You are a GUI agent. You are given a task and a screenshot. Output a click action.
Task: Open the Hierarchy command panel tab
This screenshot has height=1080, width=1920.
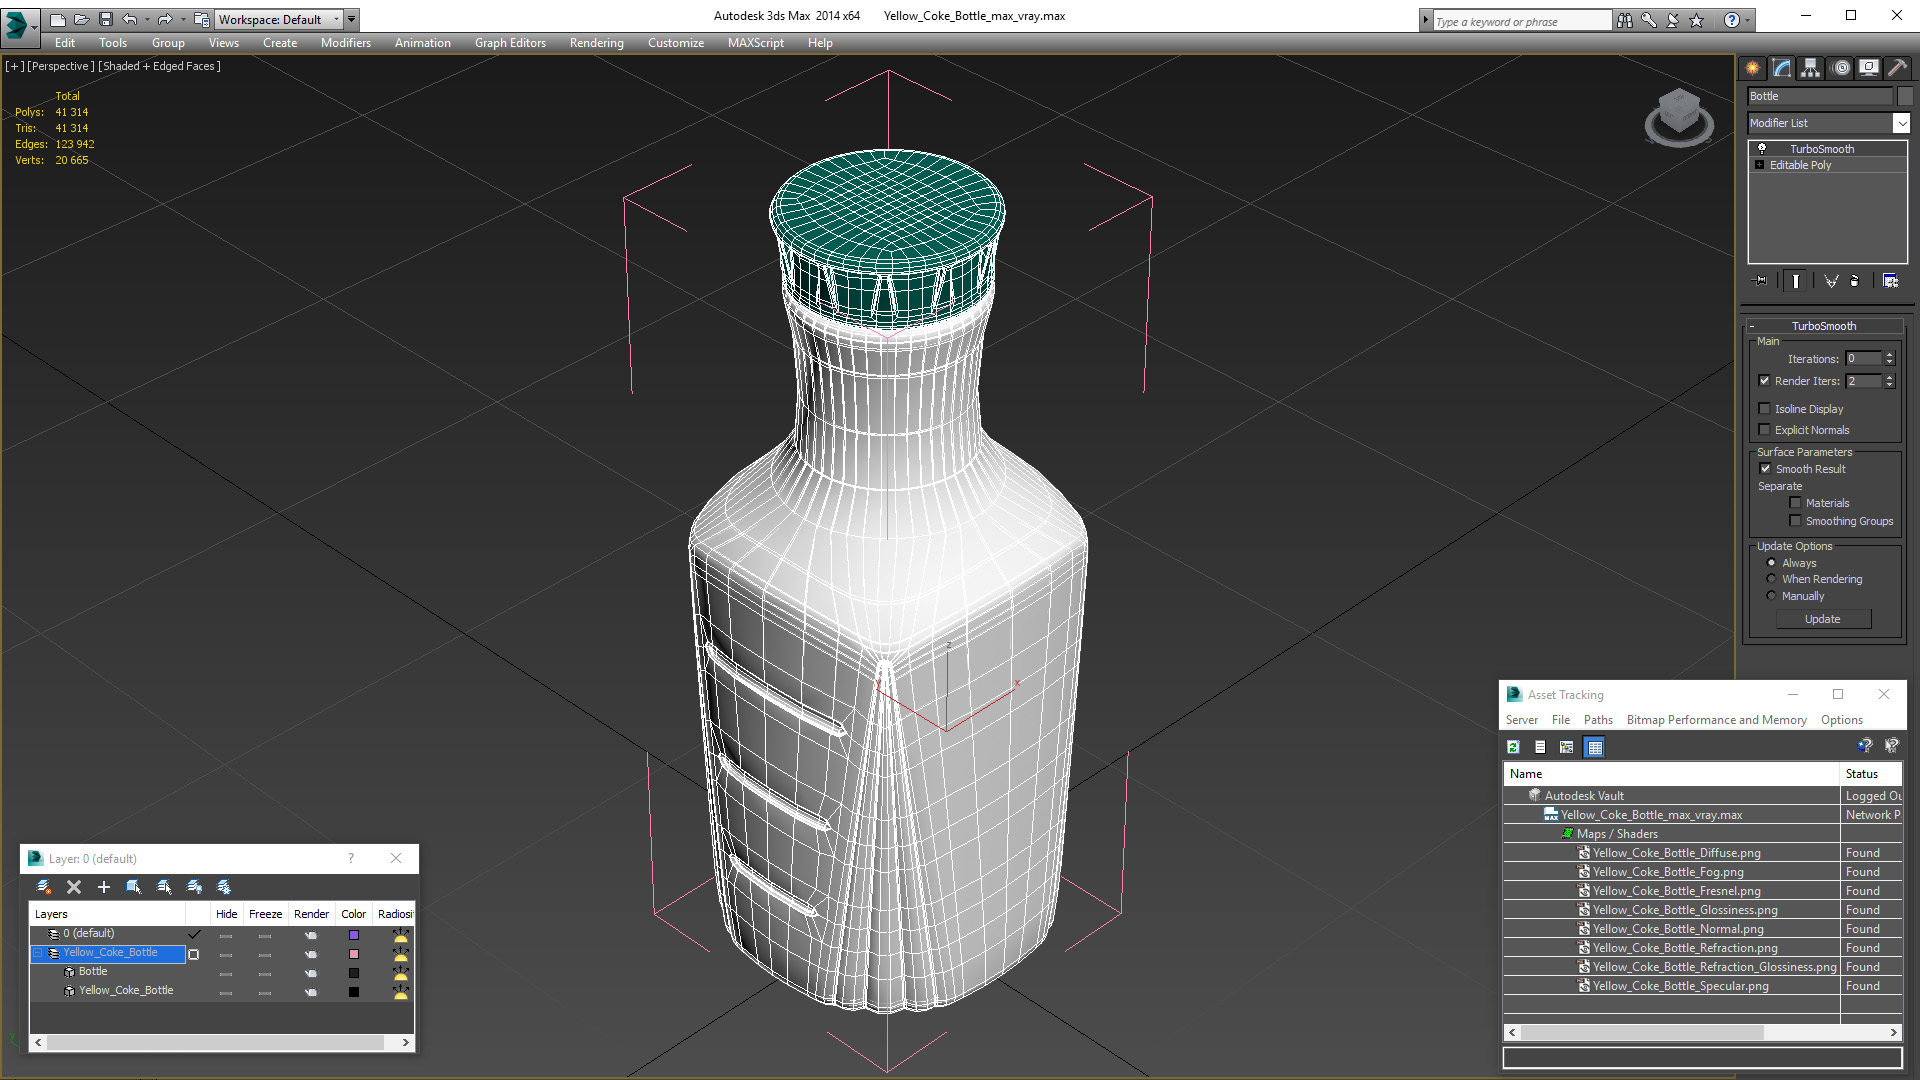pyautogui.click(x=1810, y=68)
